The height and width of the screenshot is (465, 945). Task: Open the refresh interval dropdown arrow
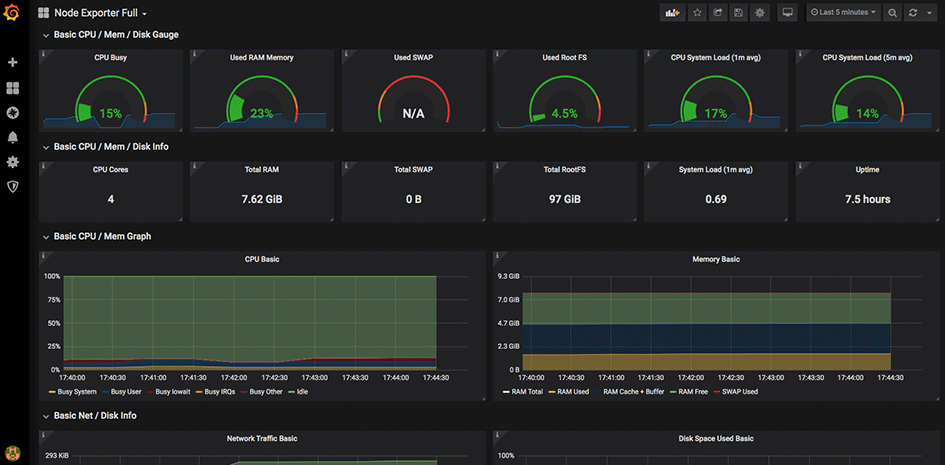931,13
